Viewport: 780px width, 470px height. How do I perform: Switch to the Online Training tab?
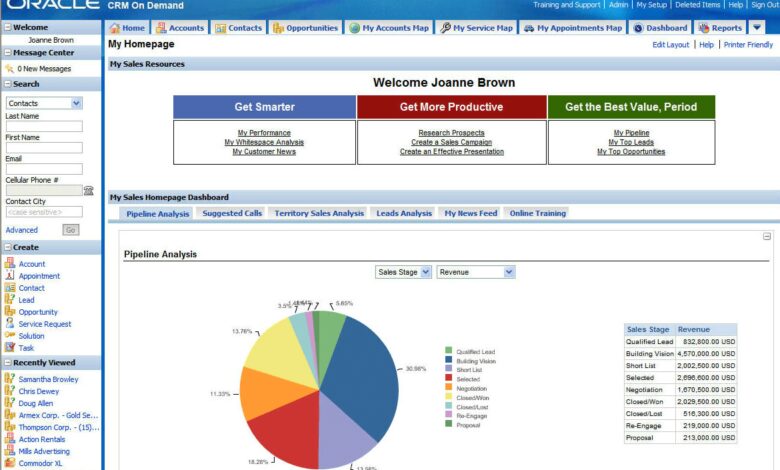tap(537, 213)
